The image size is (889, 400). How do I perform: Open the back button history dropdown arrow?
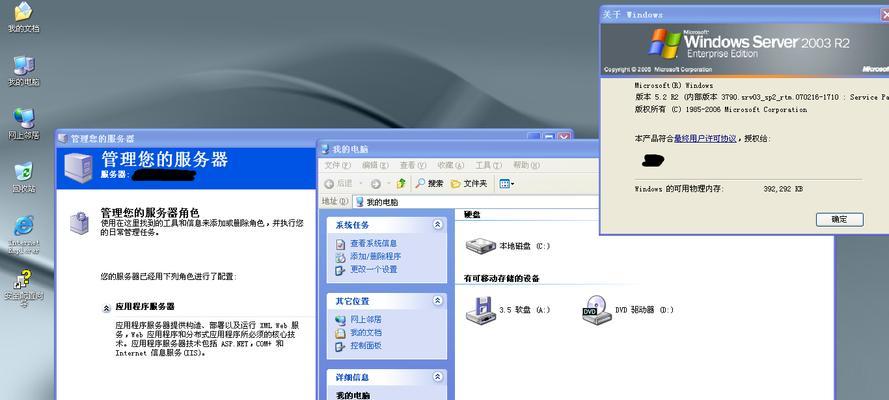tap(361, 184)
